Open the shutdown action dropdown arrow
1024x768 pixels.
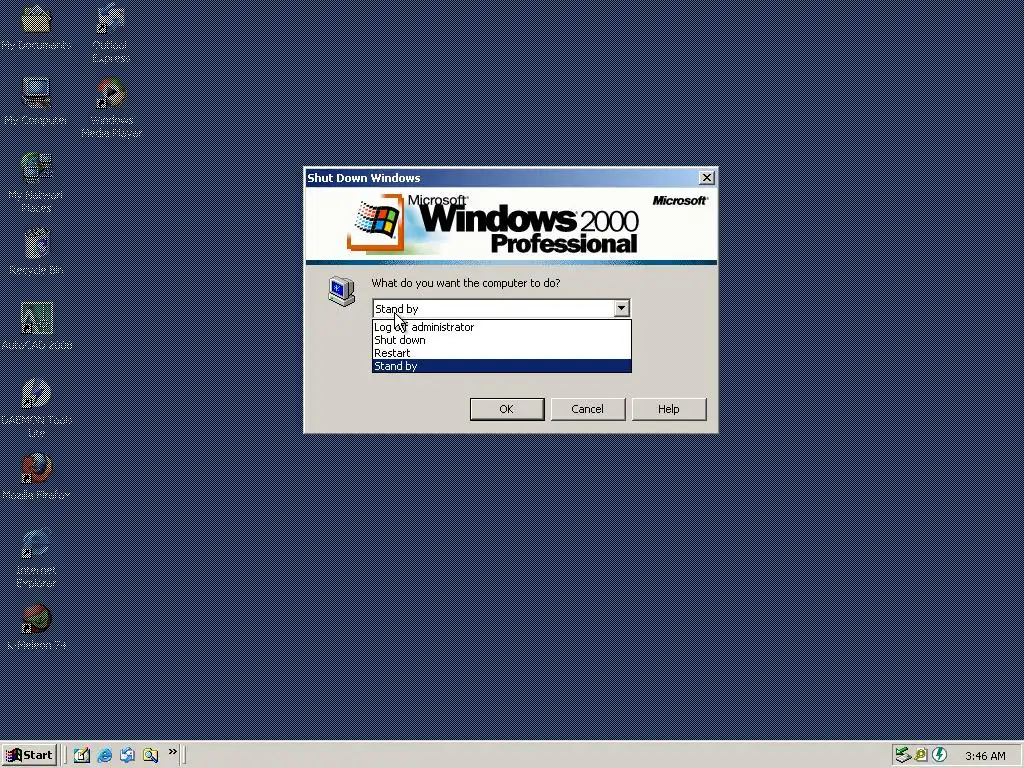[621, 308]
